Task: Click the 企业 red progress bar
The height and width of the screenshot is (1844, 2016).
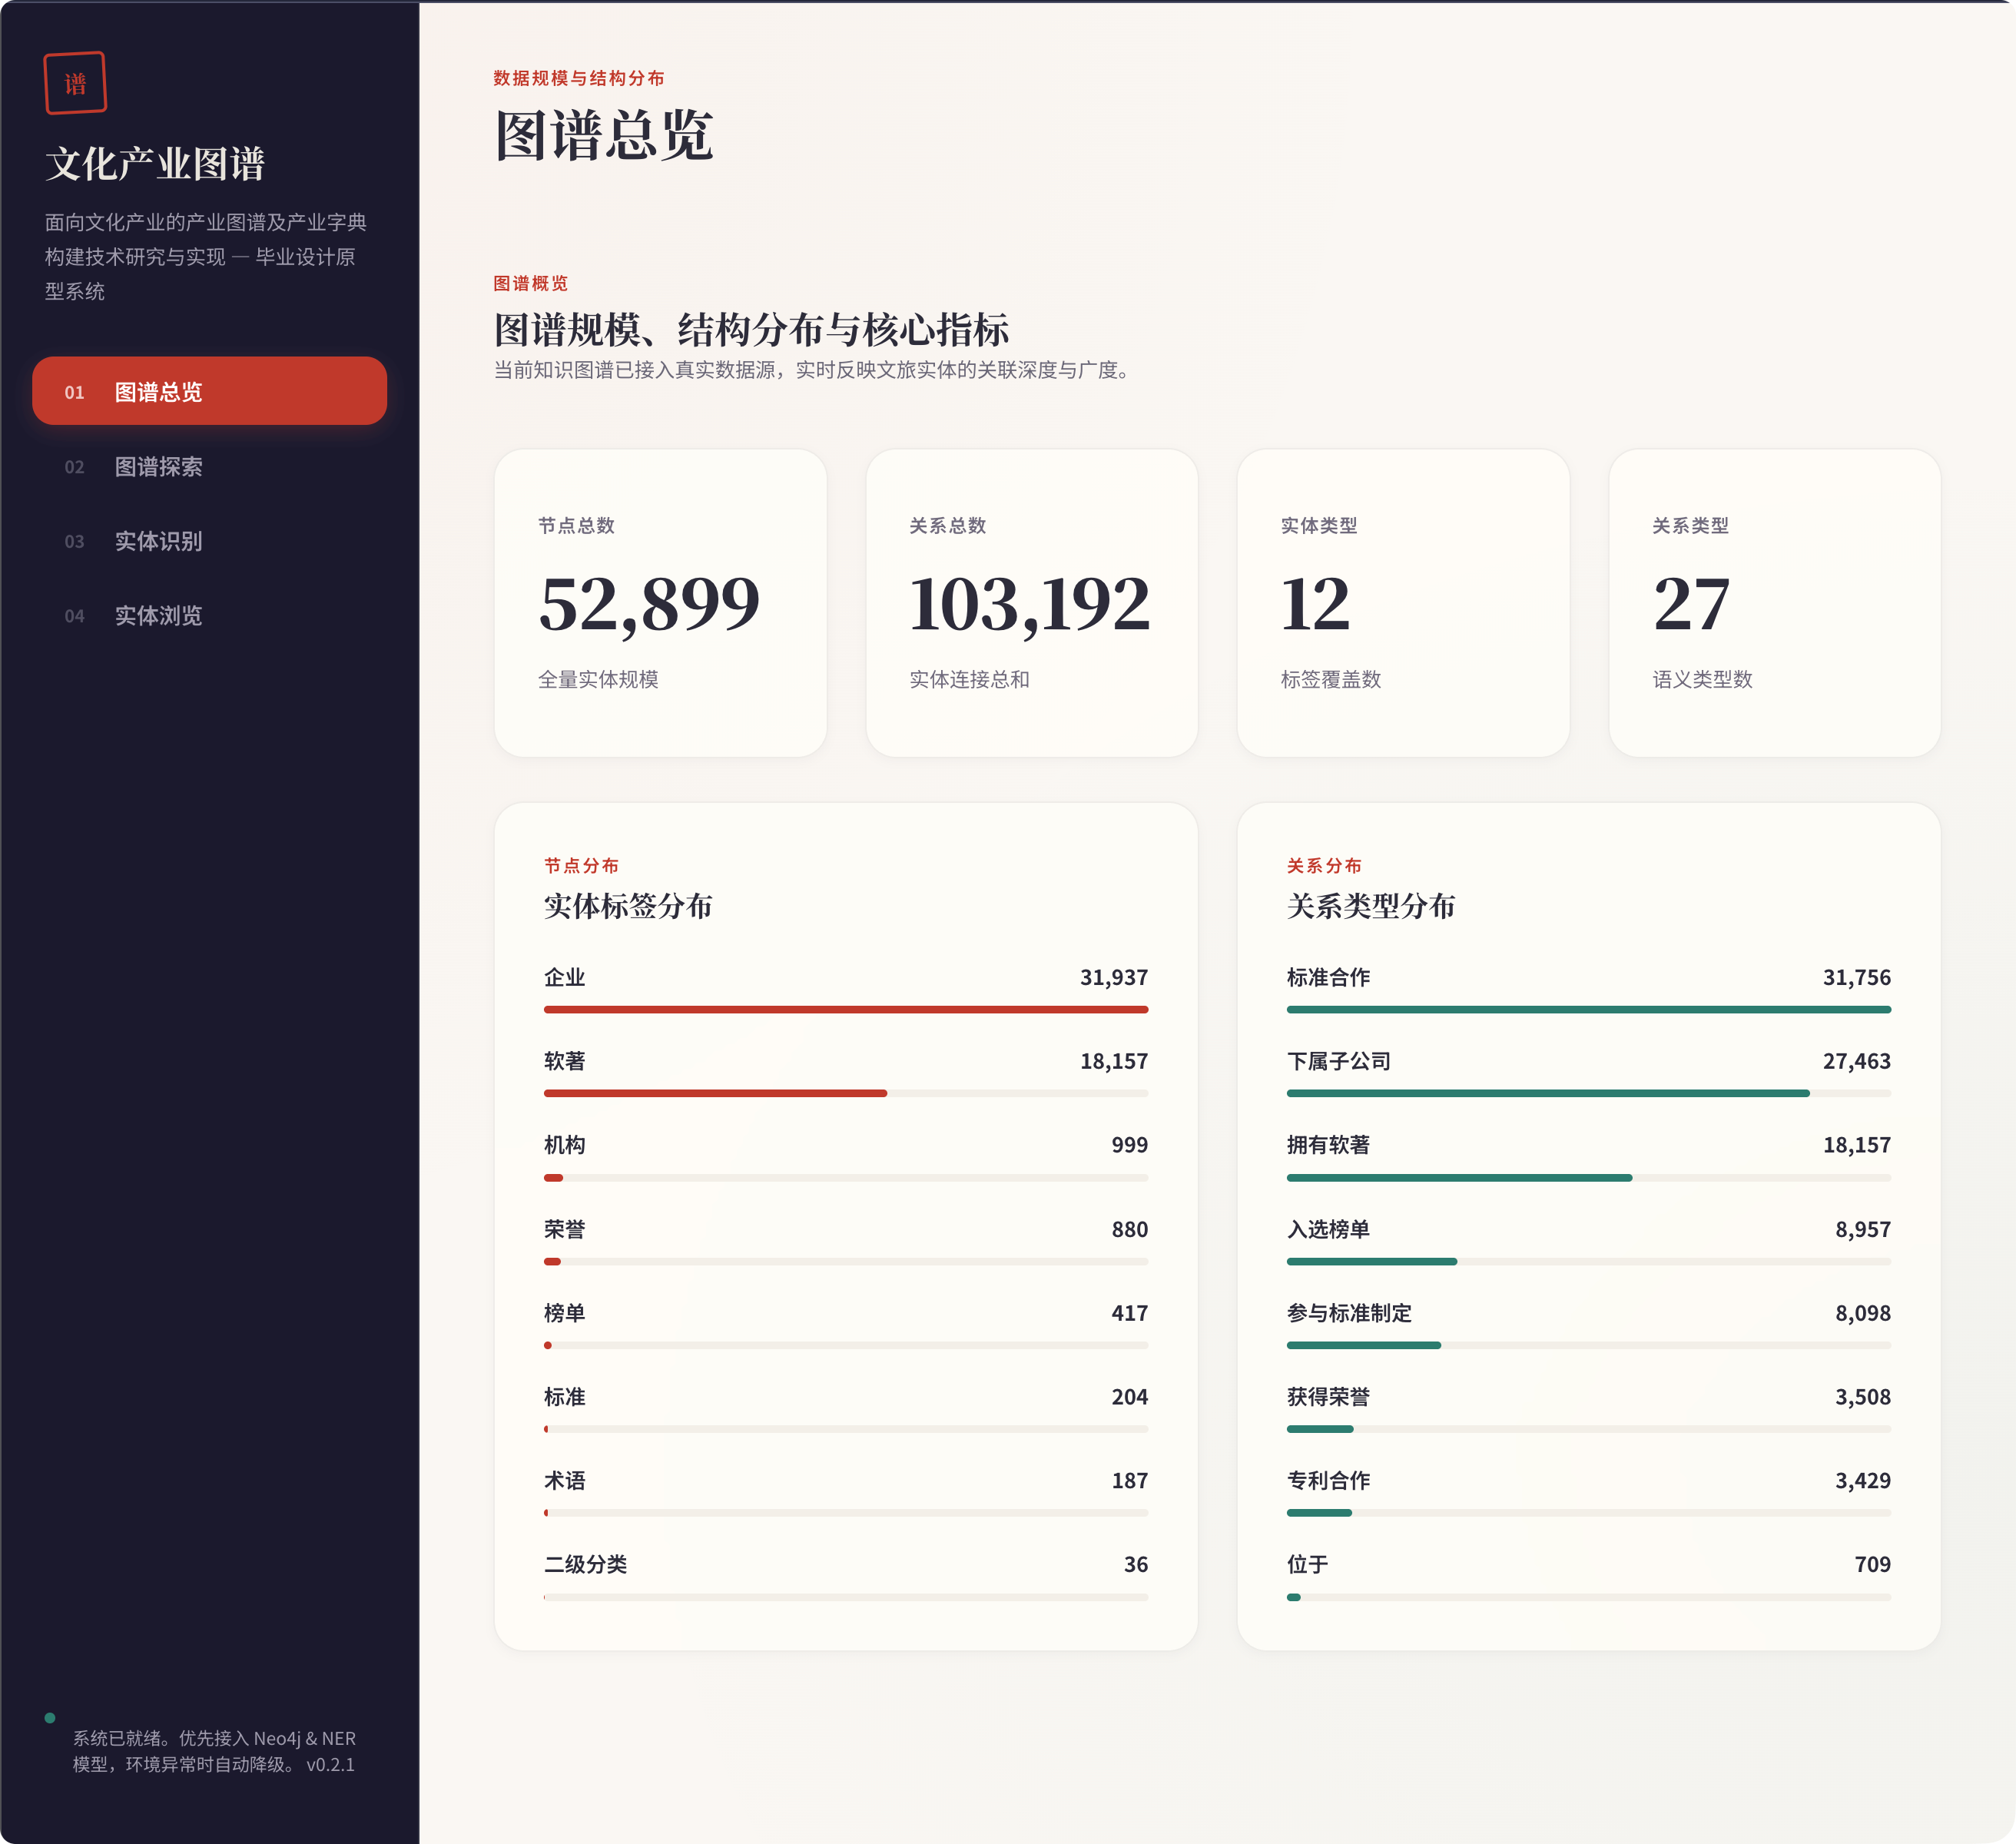Action: coord(845,1010)
